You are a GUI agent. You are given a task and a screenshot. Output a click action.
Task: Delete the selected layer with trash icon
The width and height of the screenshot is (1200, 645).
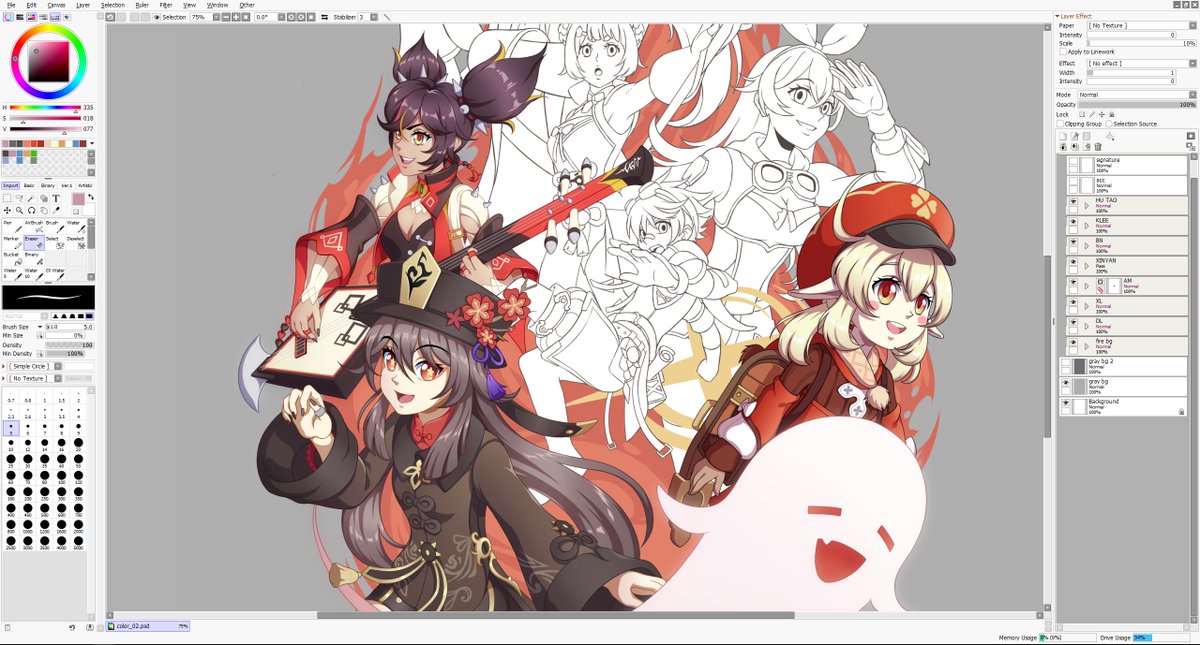click(x=1098, y=147)
